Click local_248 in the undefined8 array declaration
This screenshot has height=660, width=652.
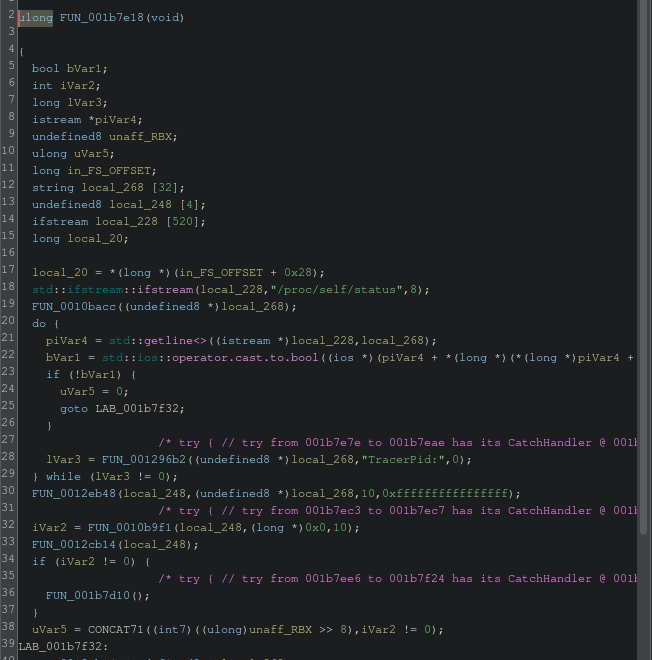140,205
